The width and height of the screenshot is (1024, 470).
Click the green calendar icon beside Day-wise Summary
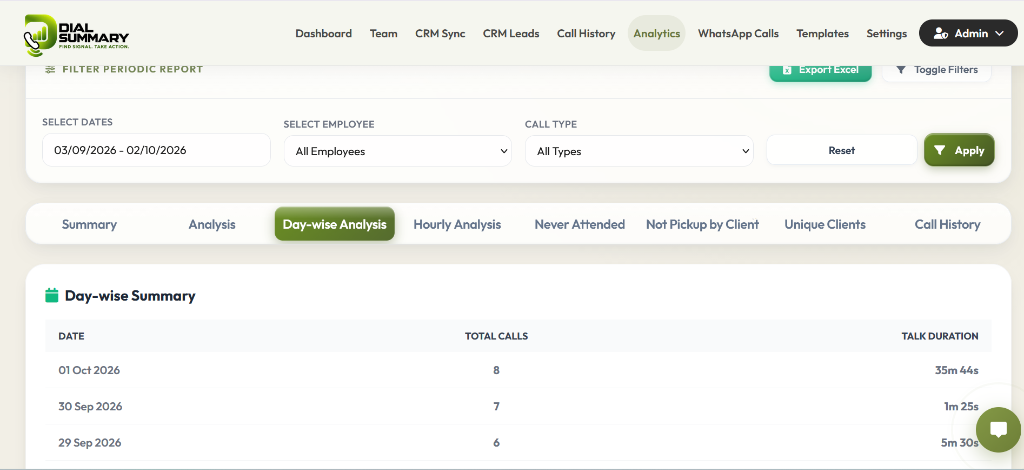pyautogui.click(x=52, y=295)
